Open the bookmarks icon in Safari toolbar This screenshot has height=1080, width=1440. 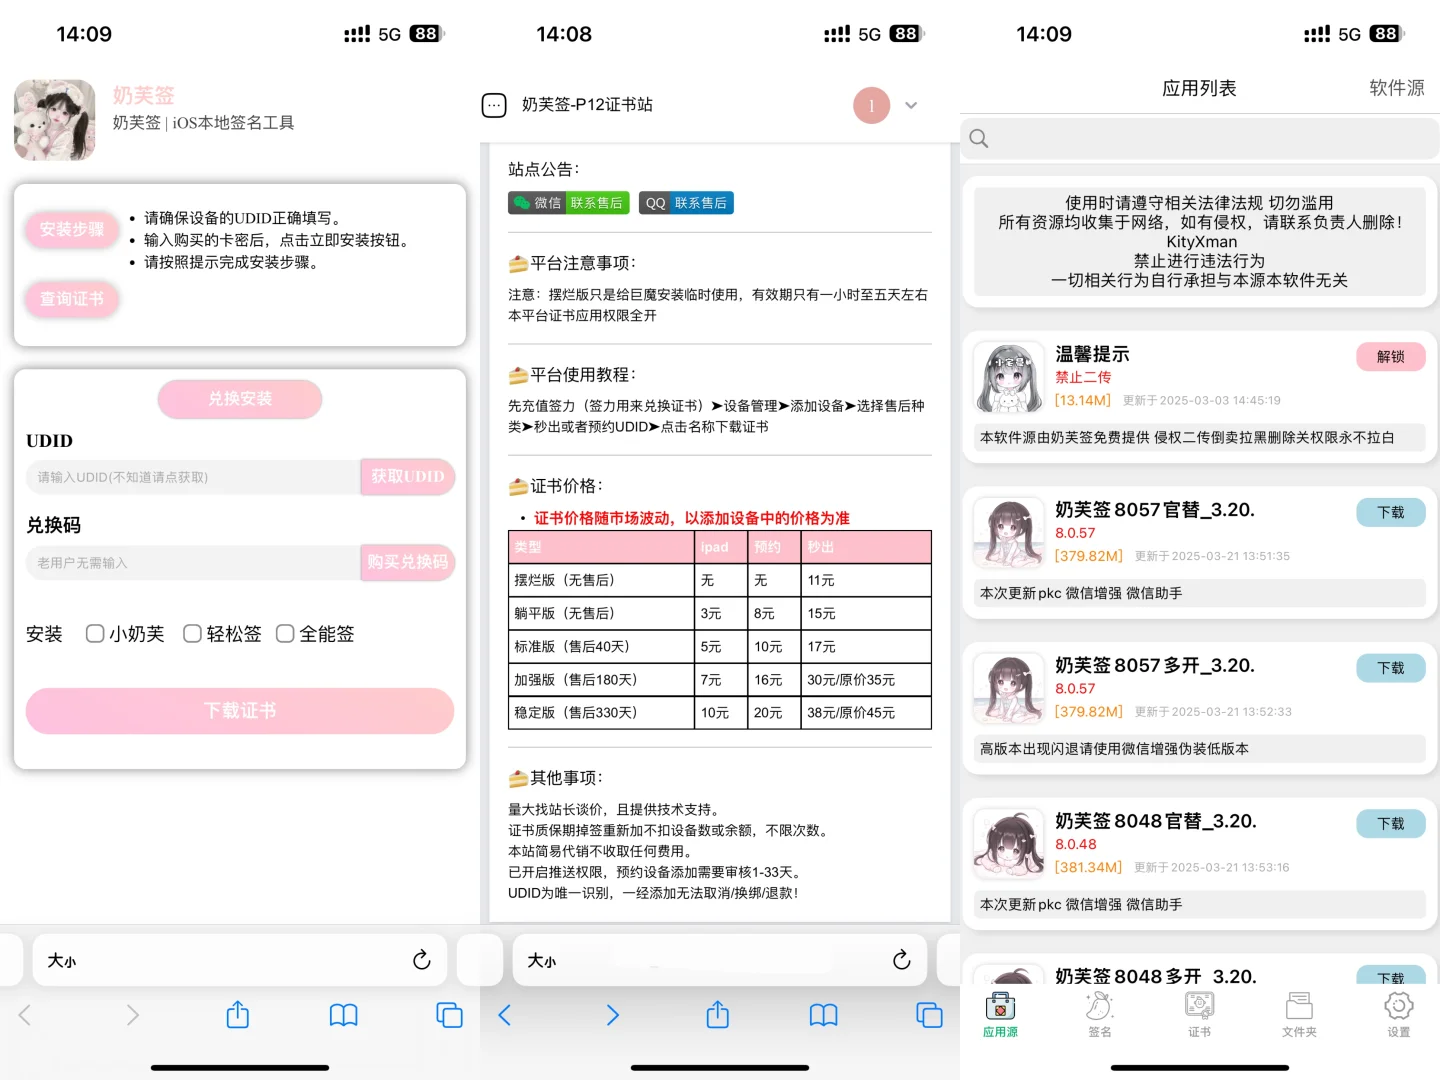point(344,1015)
